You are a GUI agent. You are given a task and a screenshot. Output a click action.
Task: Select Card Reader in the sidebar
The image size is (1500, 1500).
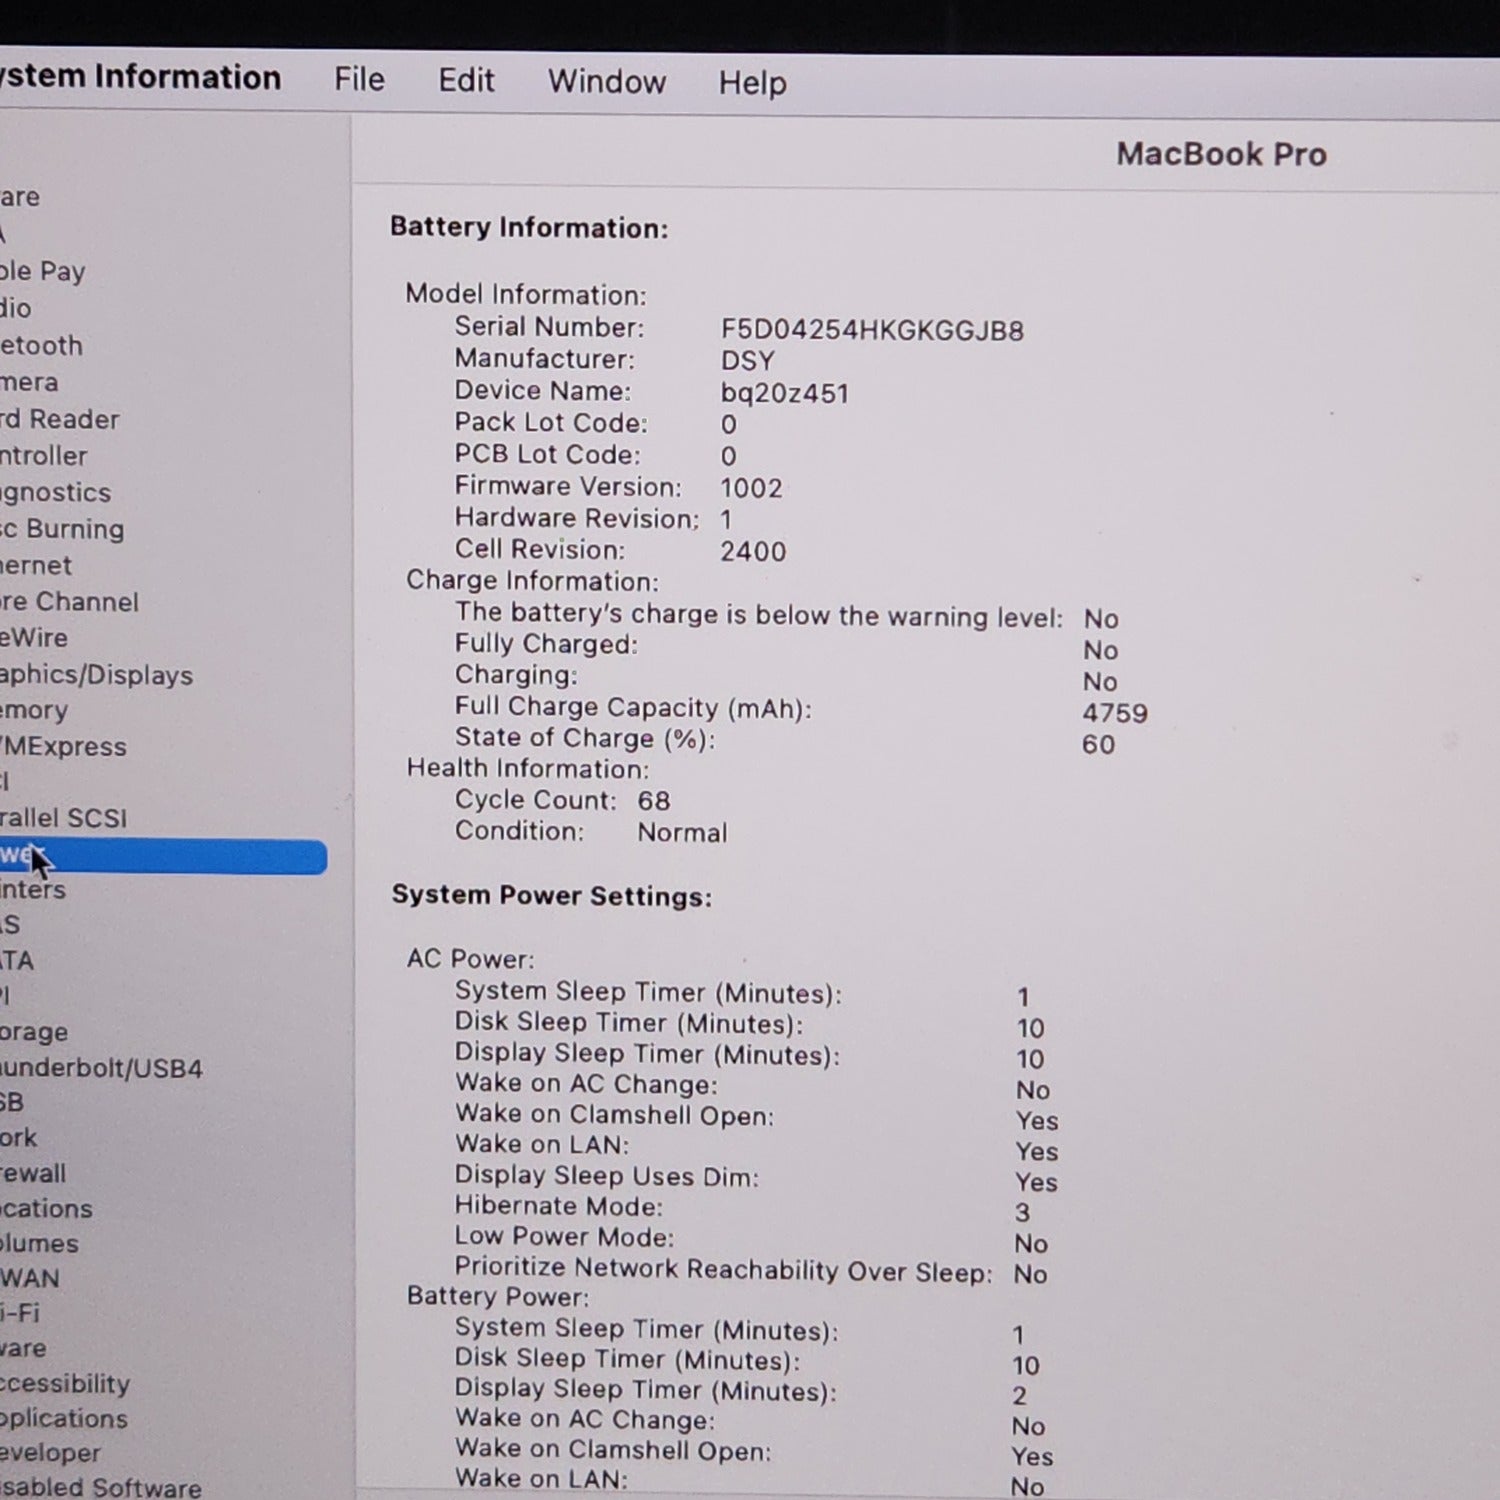coord(60,420)
